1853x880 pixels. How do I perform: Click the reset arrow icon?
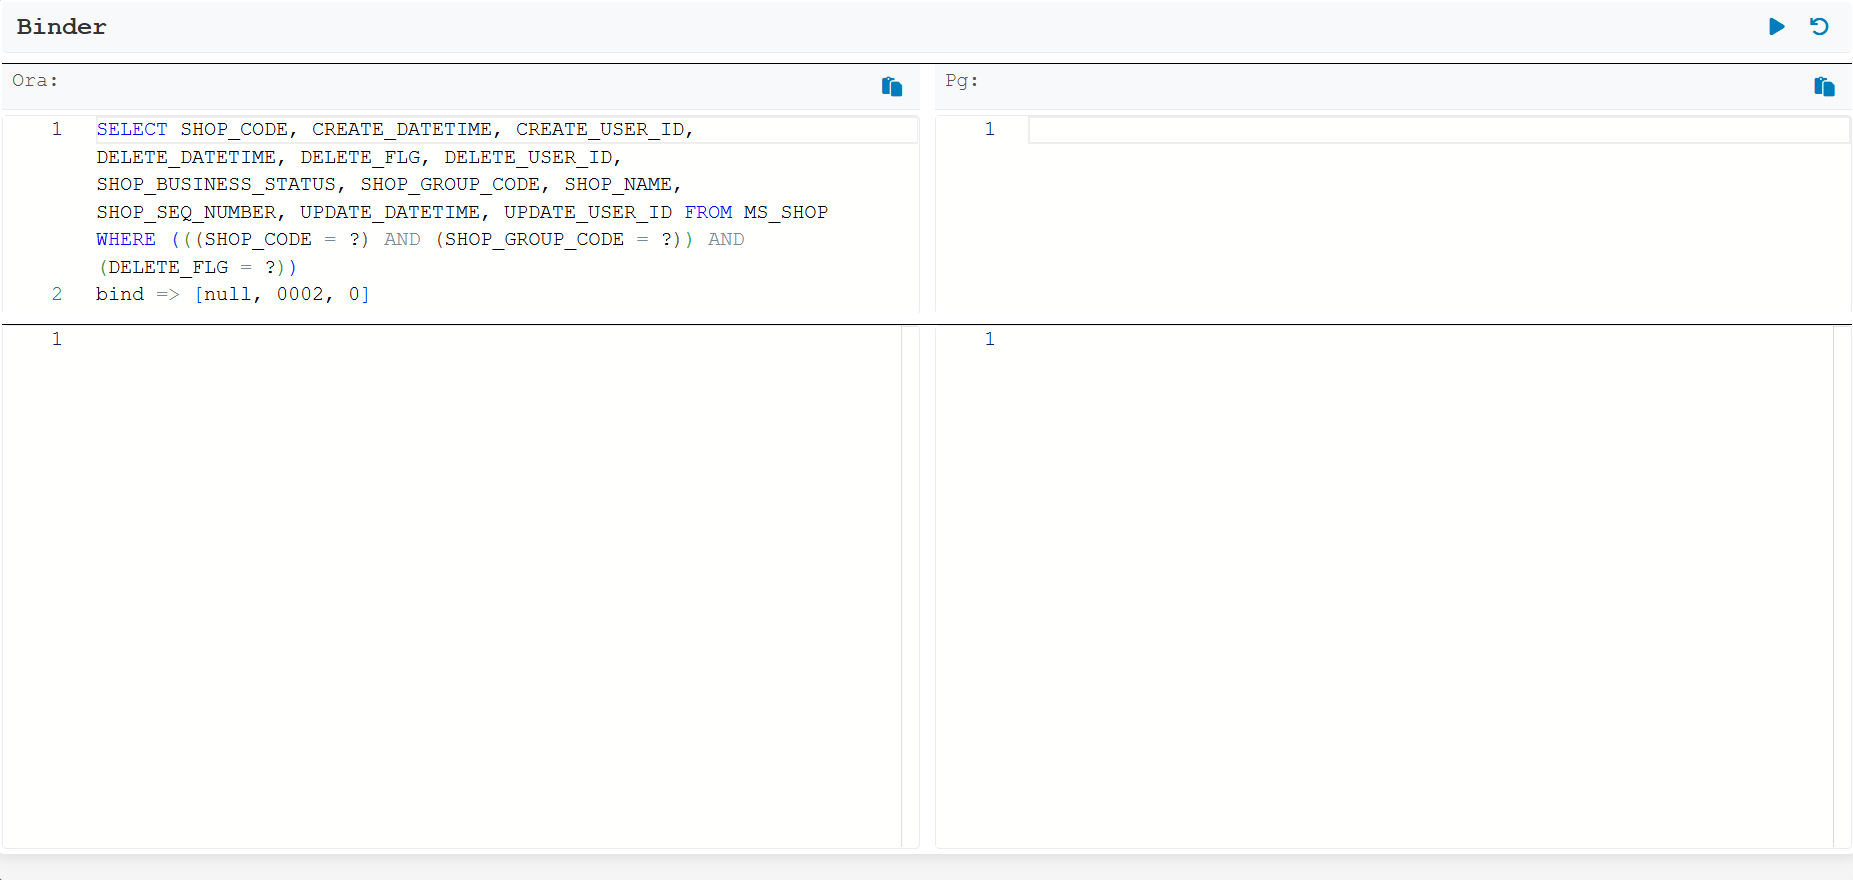[1819, 27]
